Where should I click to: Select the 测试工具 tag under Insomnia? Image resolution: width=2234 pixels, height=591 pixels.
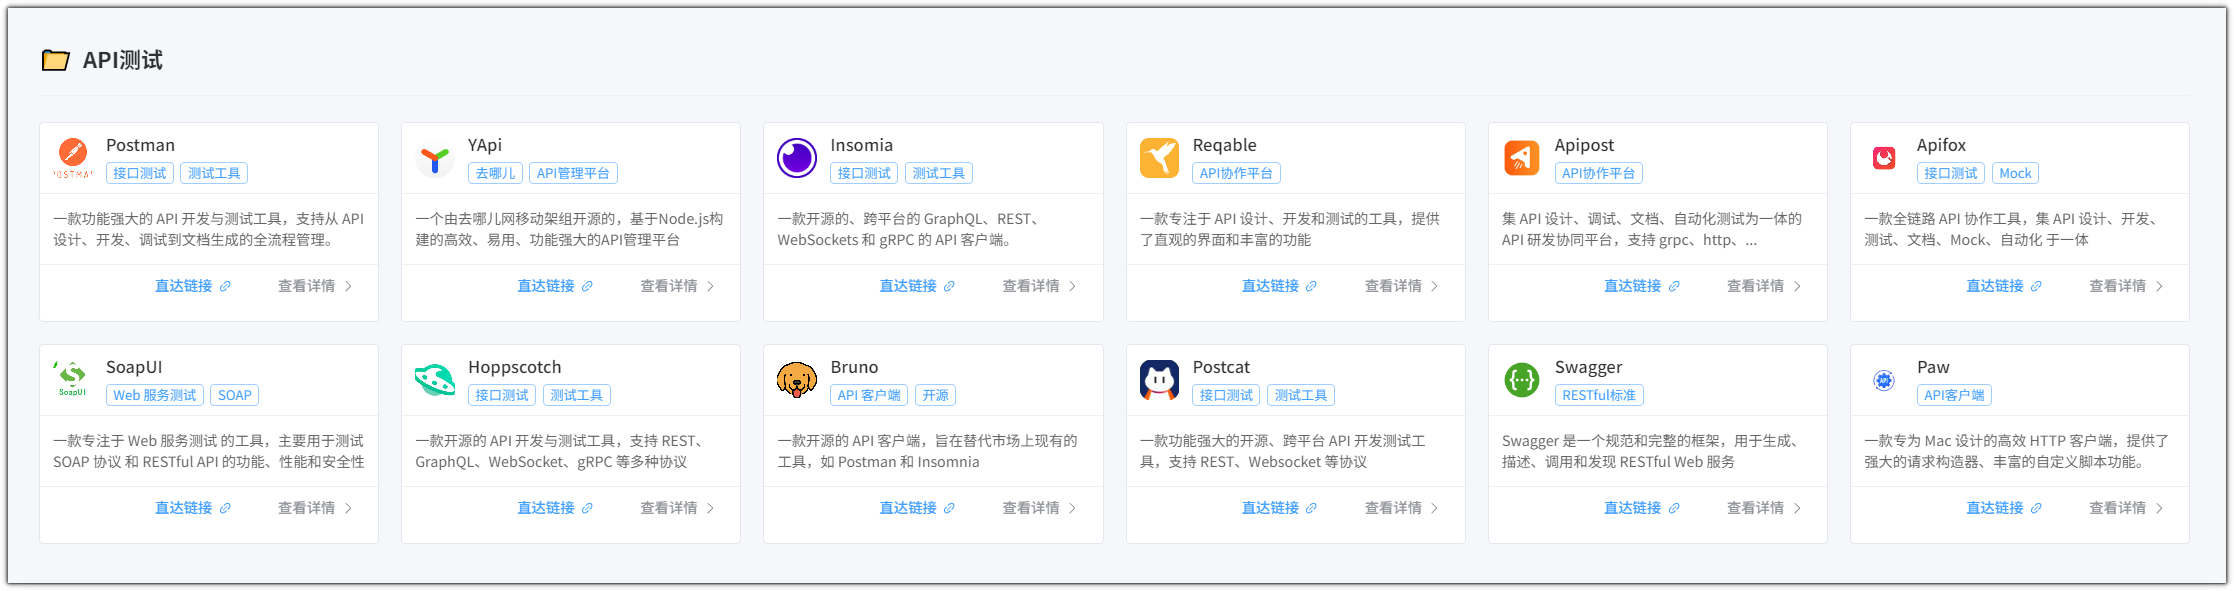pos(938,173)
